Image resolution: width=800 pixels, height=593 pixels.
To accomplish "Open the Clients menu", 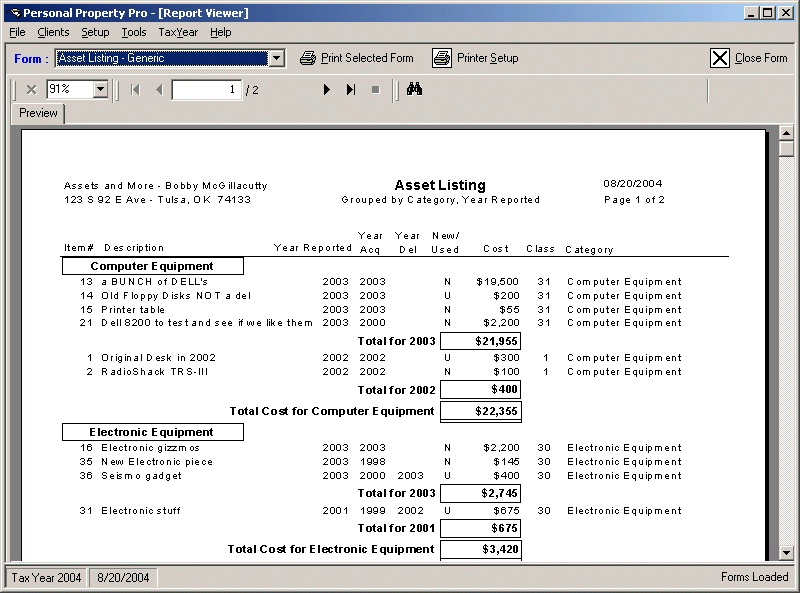I will click(53, 32).
